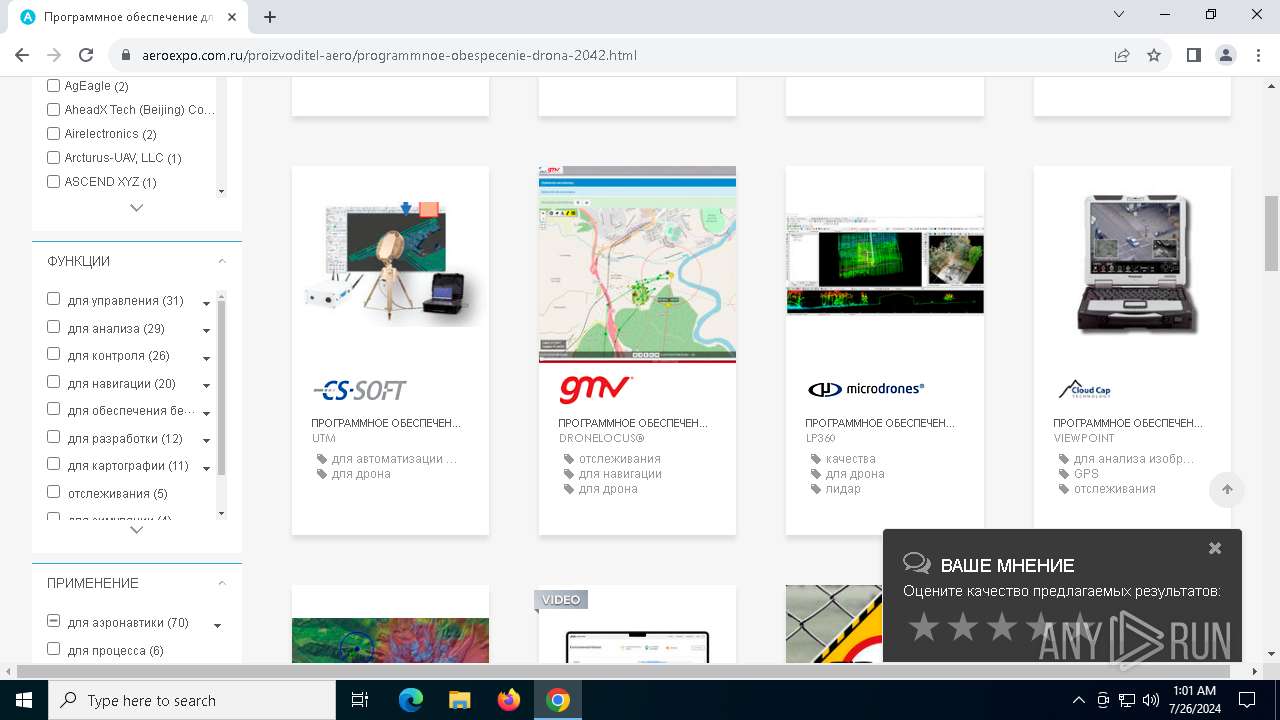Open the CS-SOFT brand logo
This screenshot has height=720, width=1280.
tap(360, 390)
